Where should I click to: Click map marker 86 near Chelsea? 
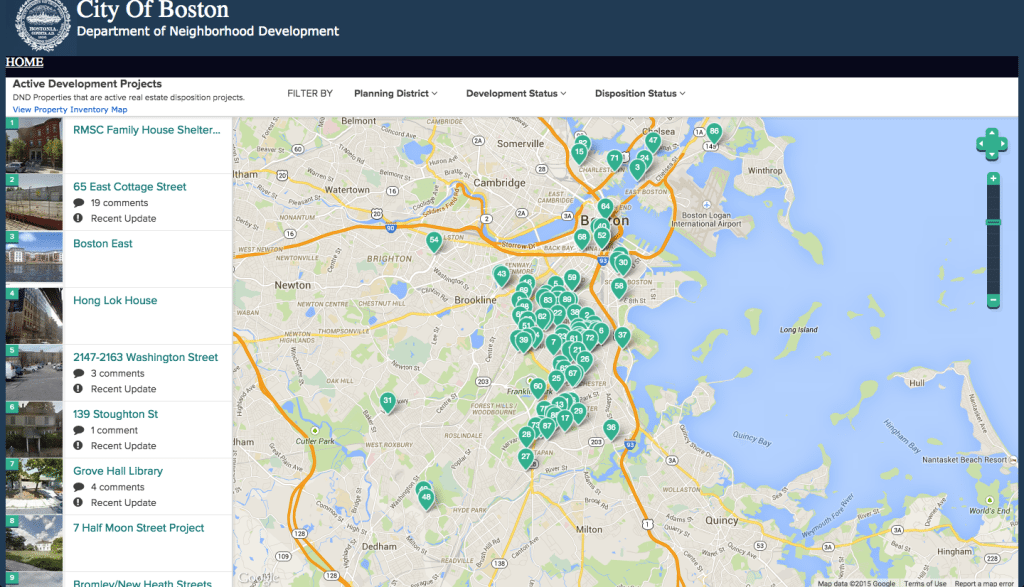click(x=714, y=132)
